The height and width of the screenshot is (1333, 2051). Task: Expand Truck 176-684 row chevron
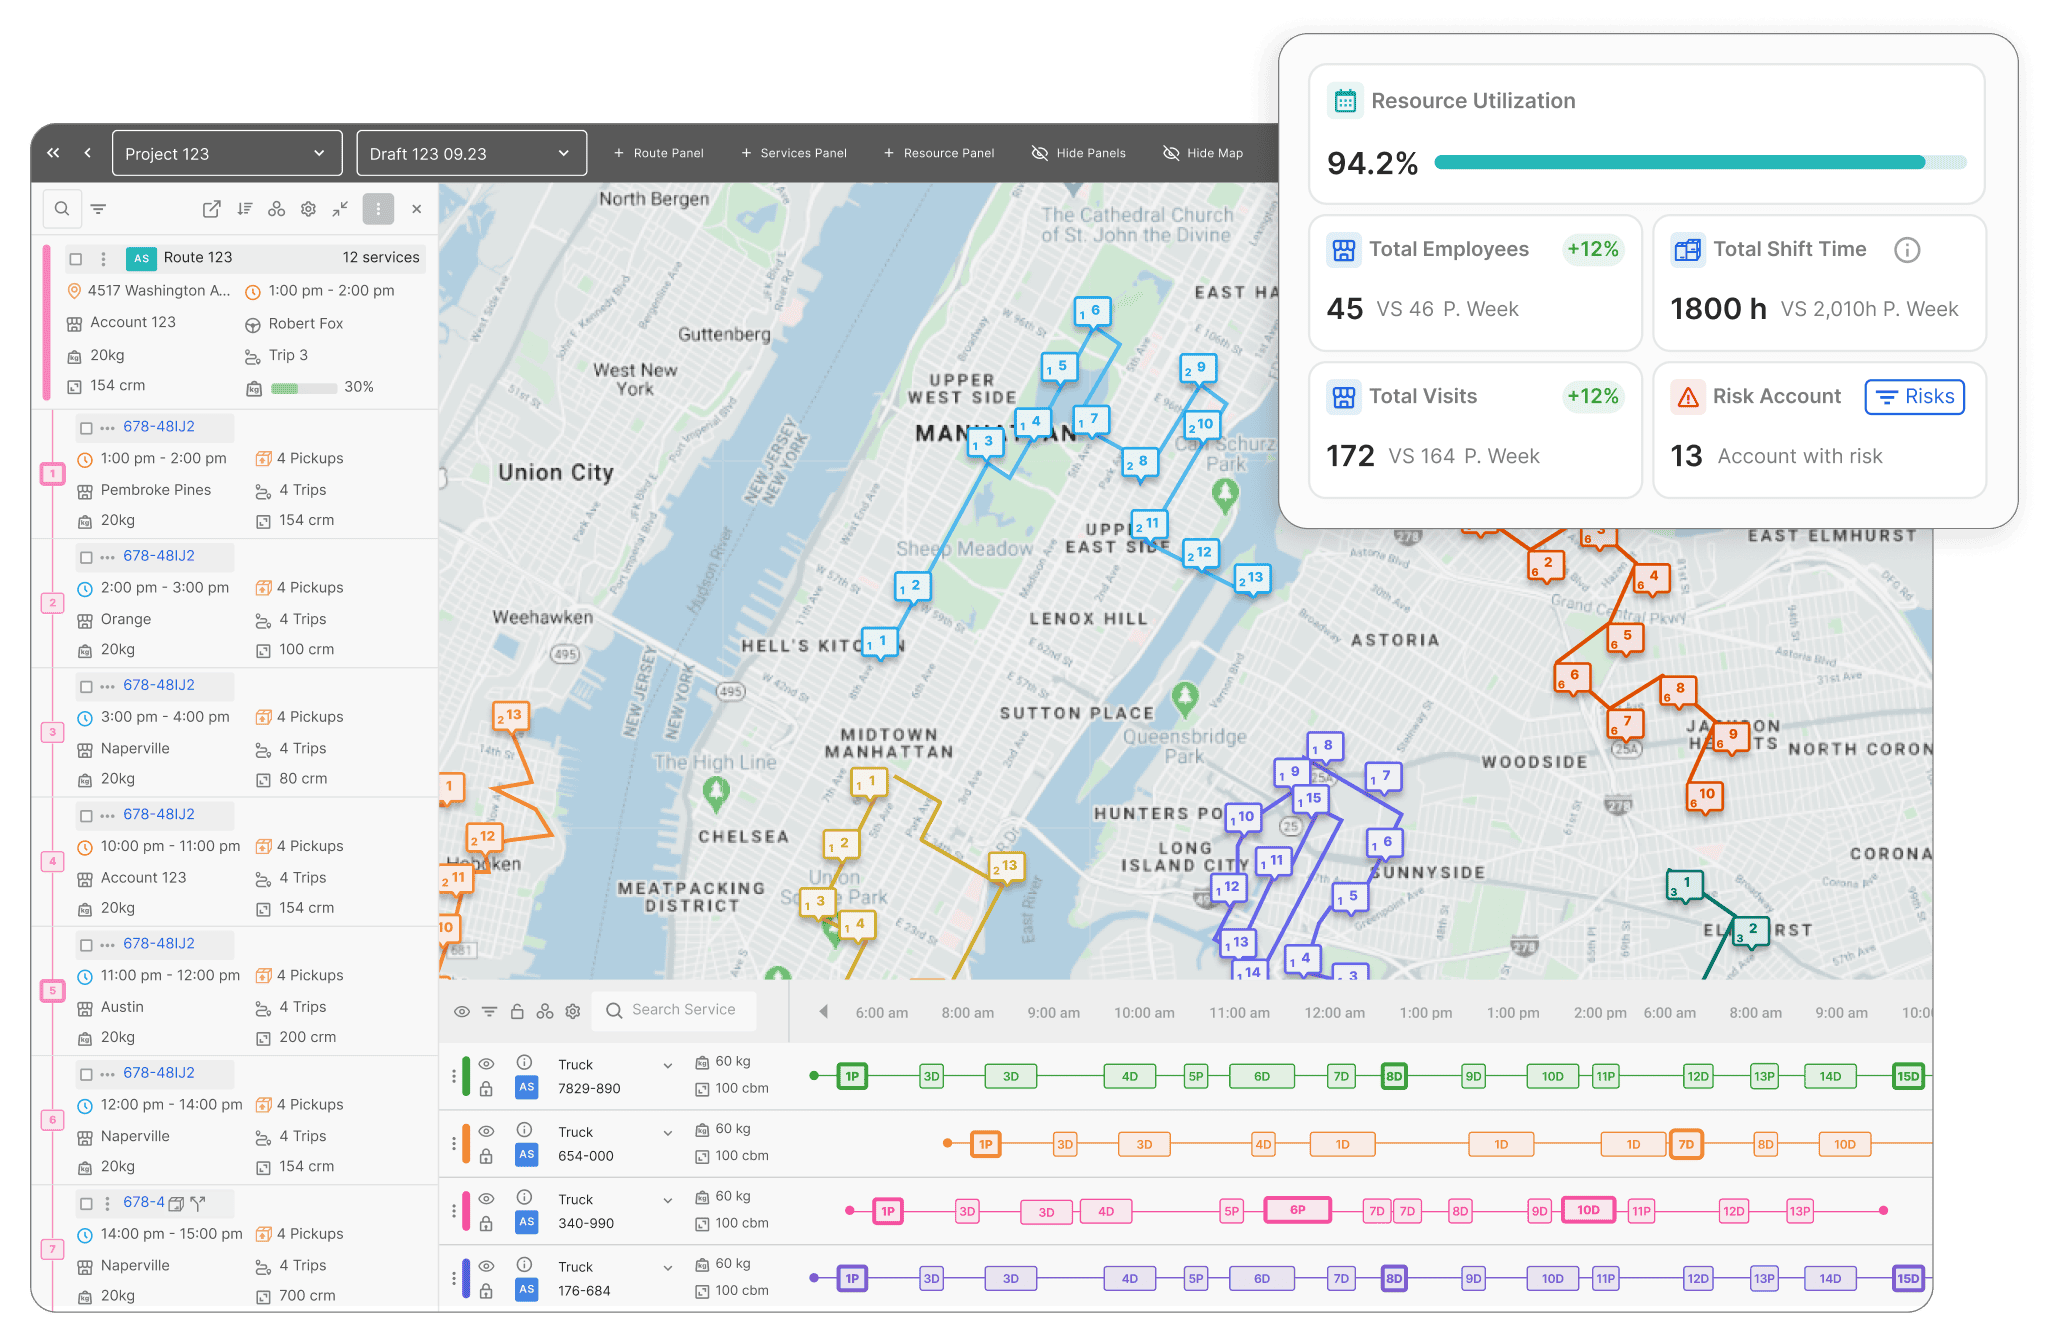click(x=668, y=1267)
